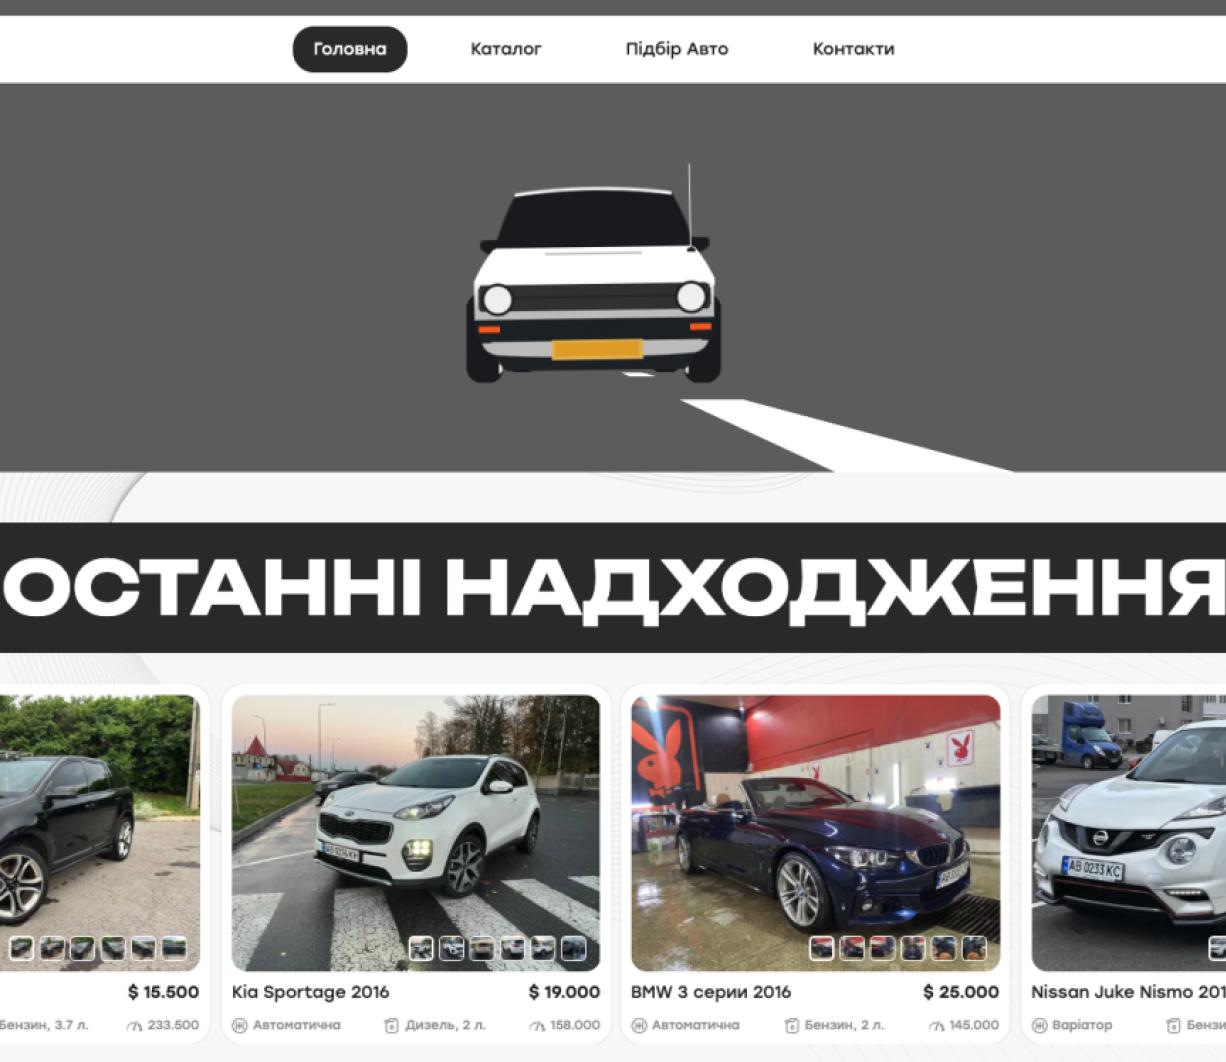Viewport: 1226px width, 1062px height.
Task: Click the transmission icon on the Kia Sportage card
Action: pyautogui.click(x=238, y=1025)
